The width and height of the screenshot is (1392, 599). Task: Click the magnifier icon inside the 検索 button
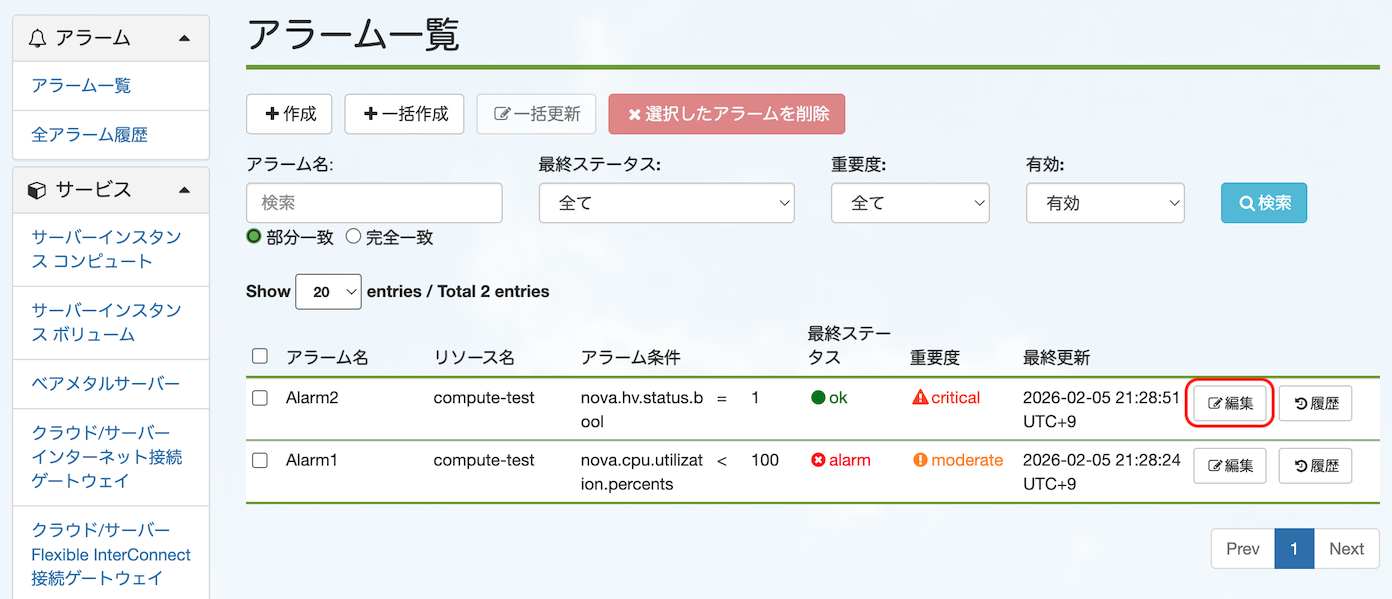coord(1248,202)
